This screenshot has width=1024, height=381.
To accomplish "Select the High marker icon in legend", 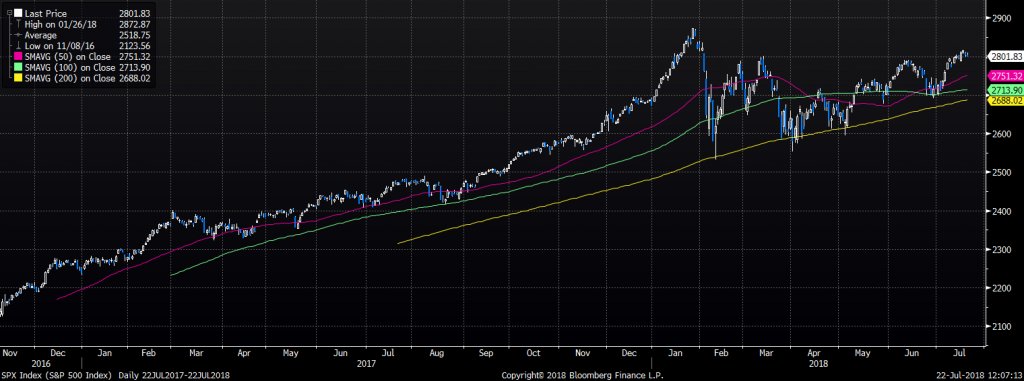I will (x=18, y=24).
